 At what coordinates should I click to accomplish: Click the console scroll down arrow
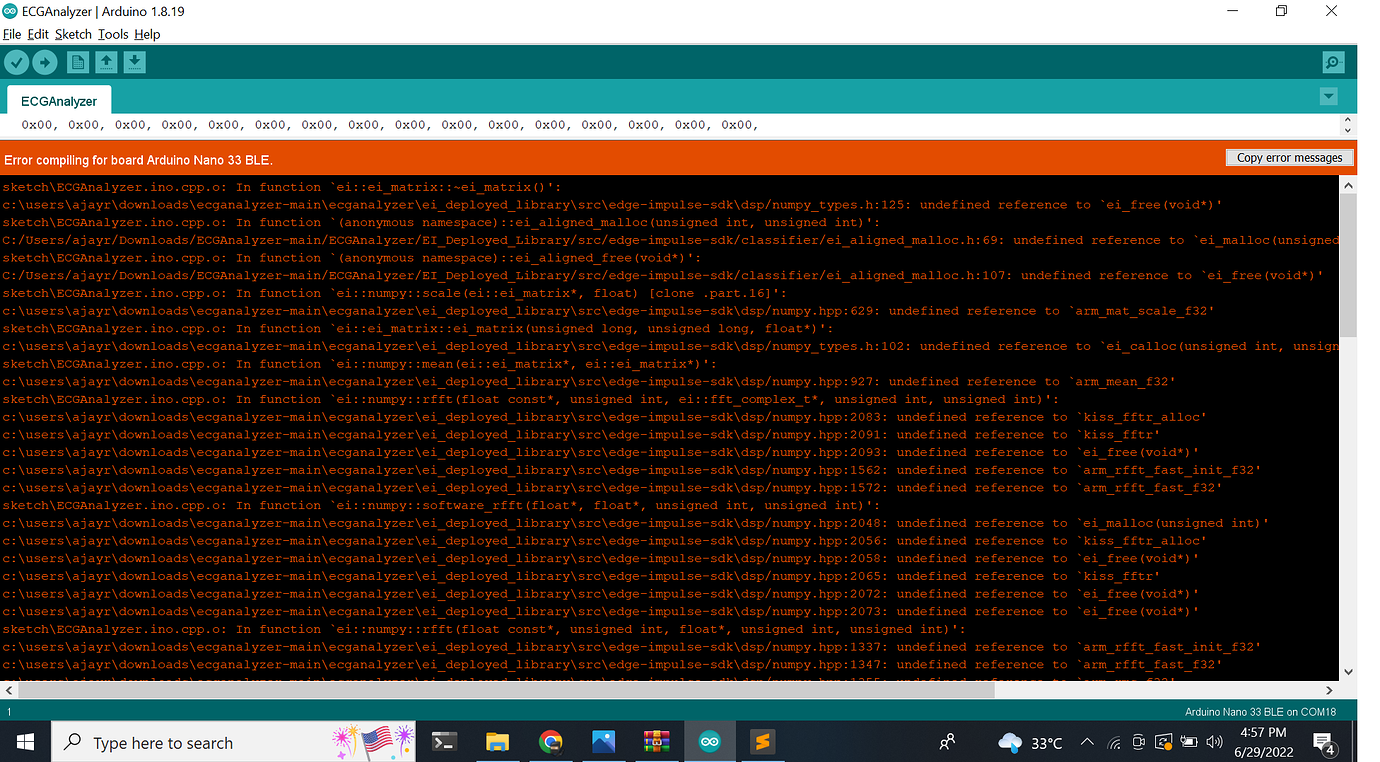click(x=1348, y=672)
